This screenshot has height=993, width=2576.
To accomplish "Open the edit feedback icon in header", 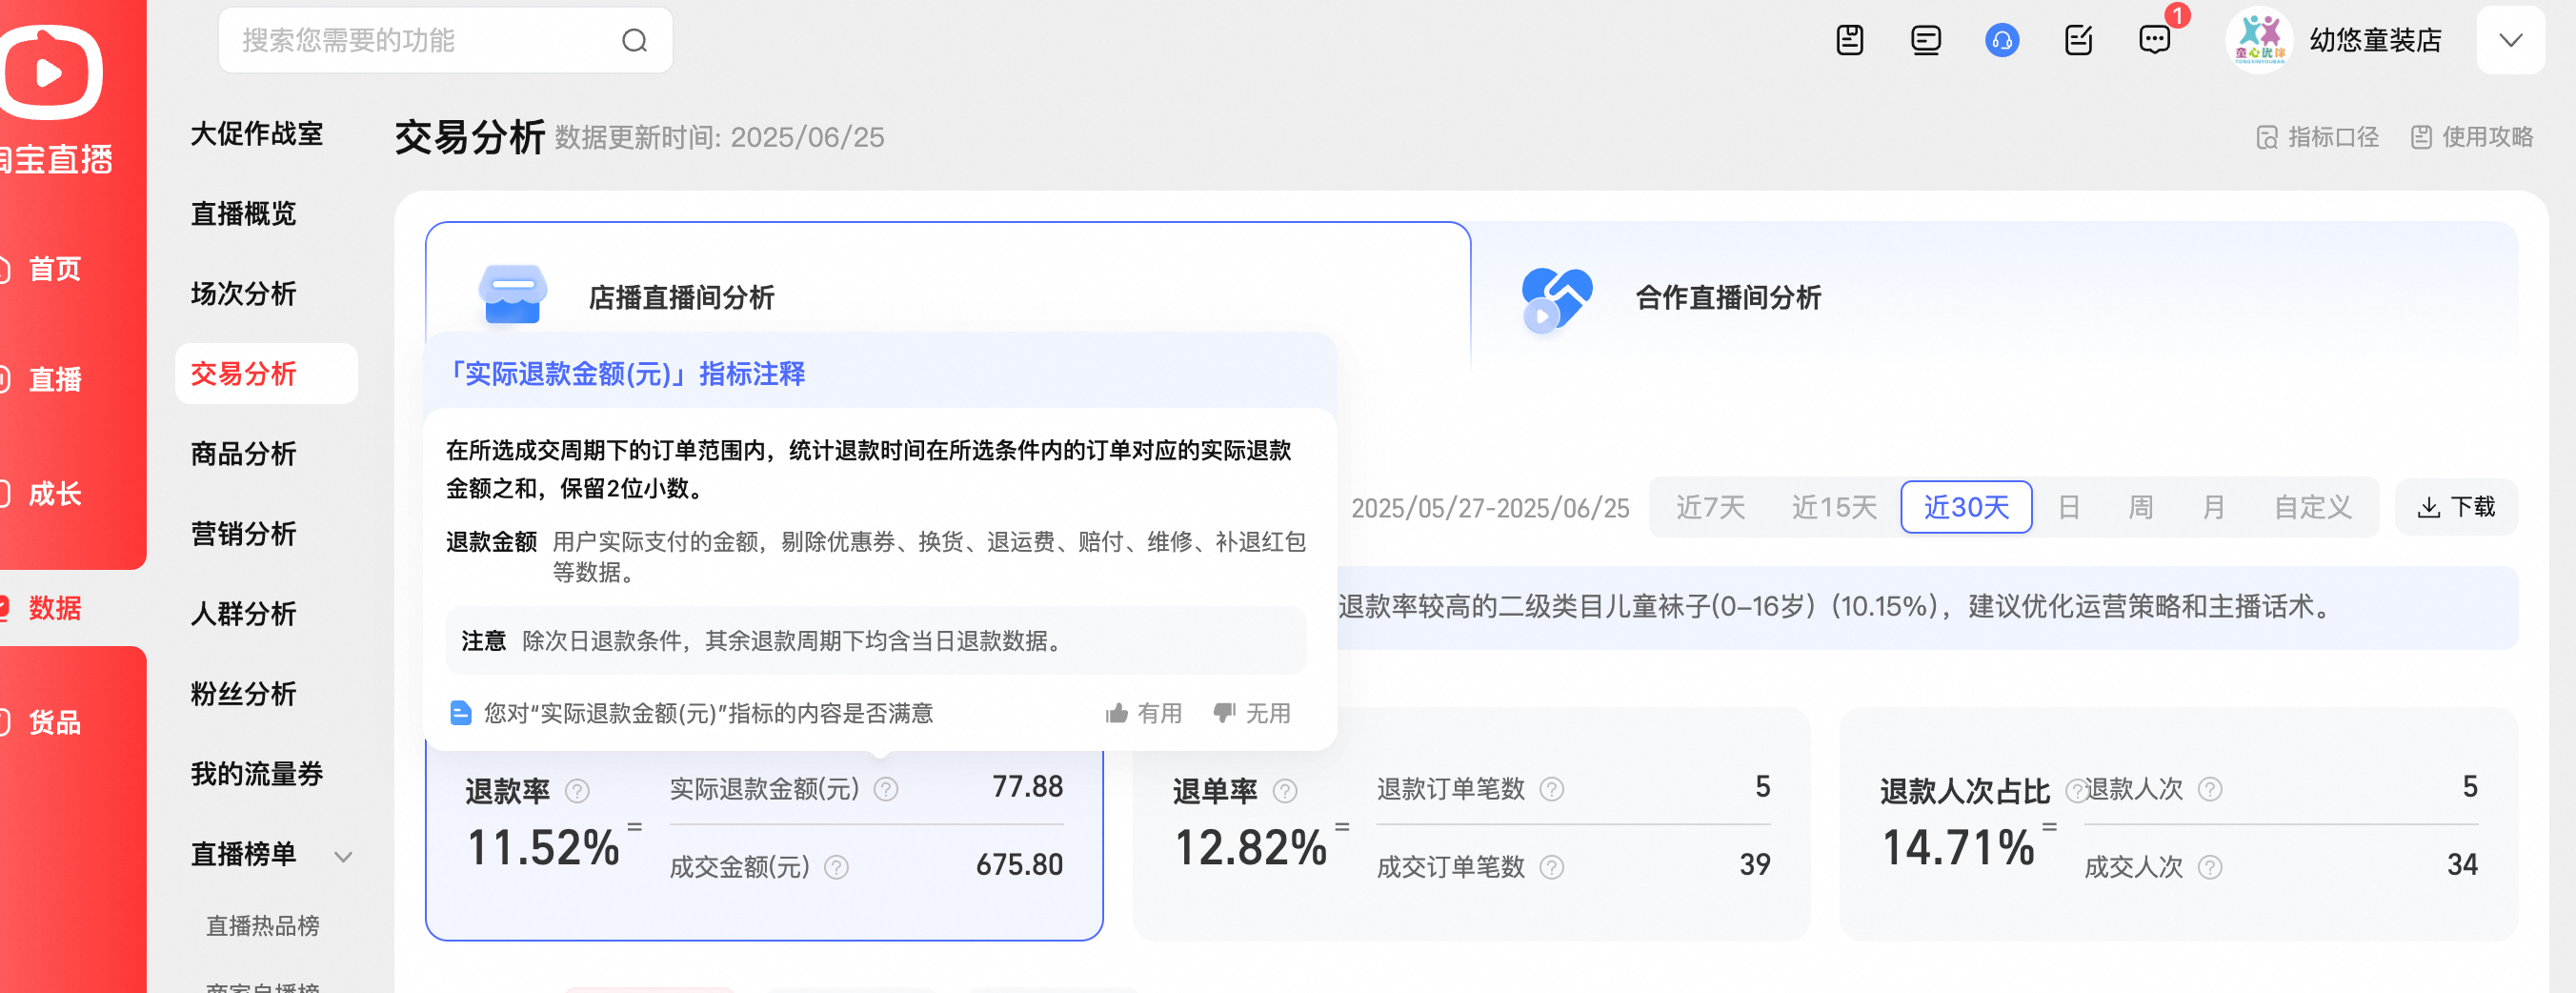I will [2078, 40].
